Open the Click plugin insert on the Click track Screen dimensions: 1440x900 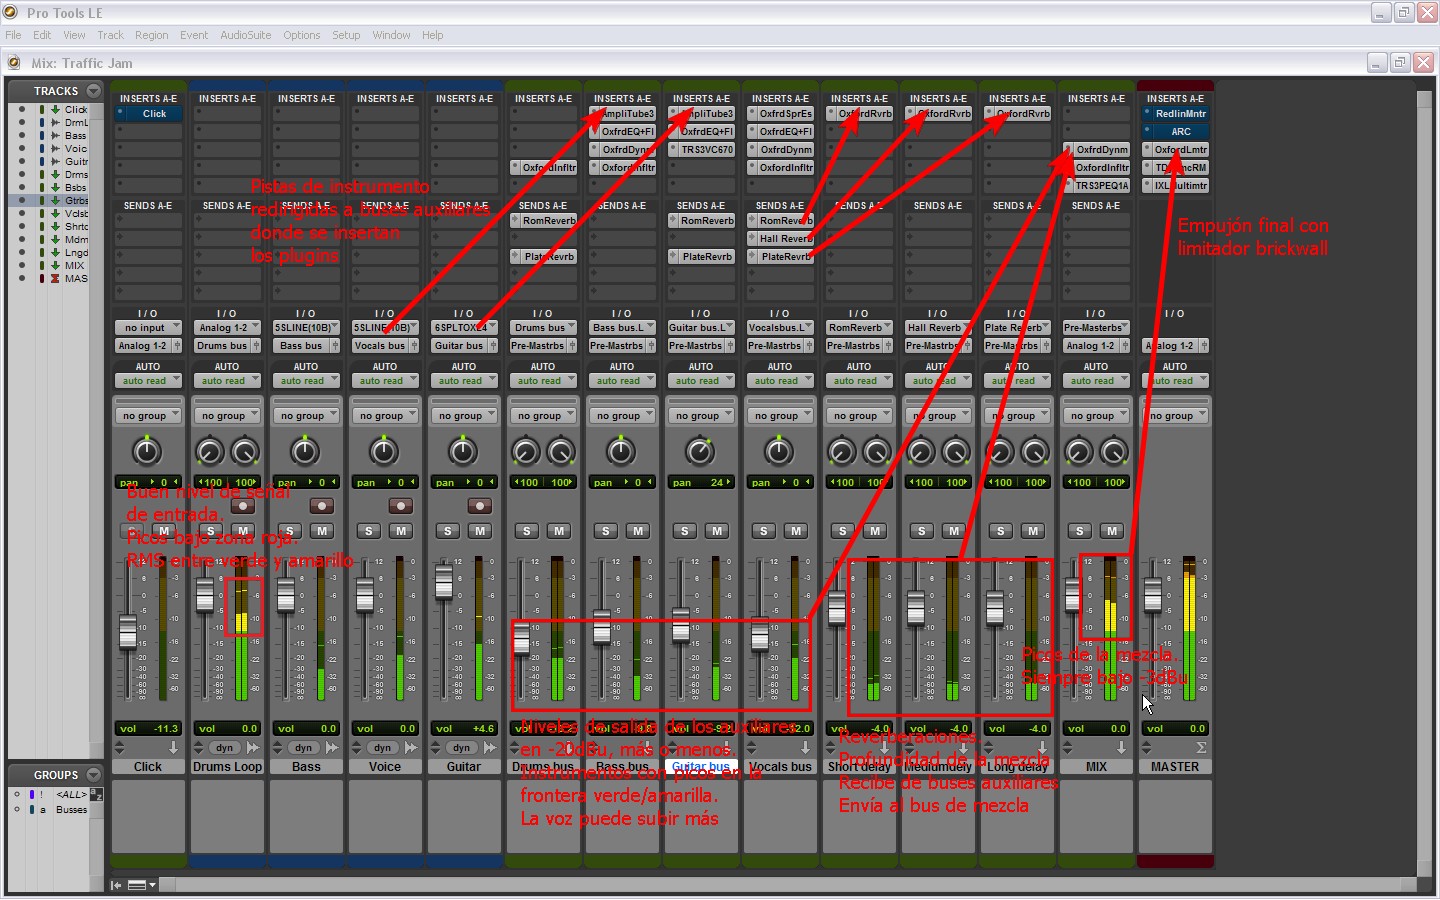[x=148, y=114]
